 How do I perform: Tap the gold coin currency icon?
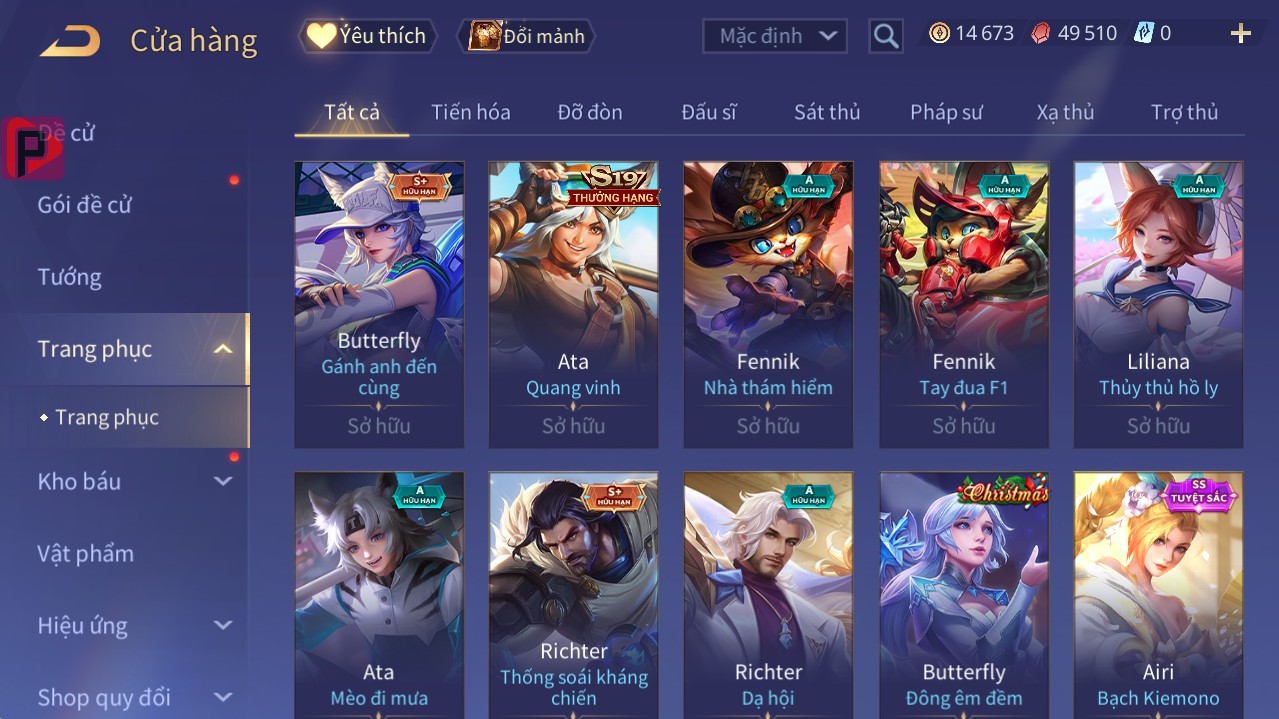[939, 34]
